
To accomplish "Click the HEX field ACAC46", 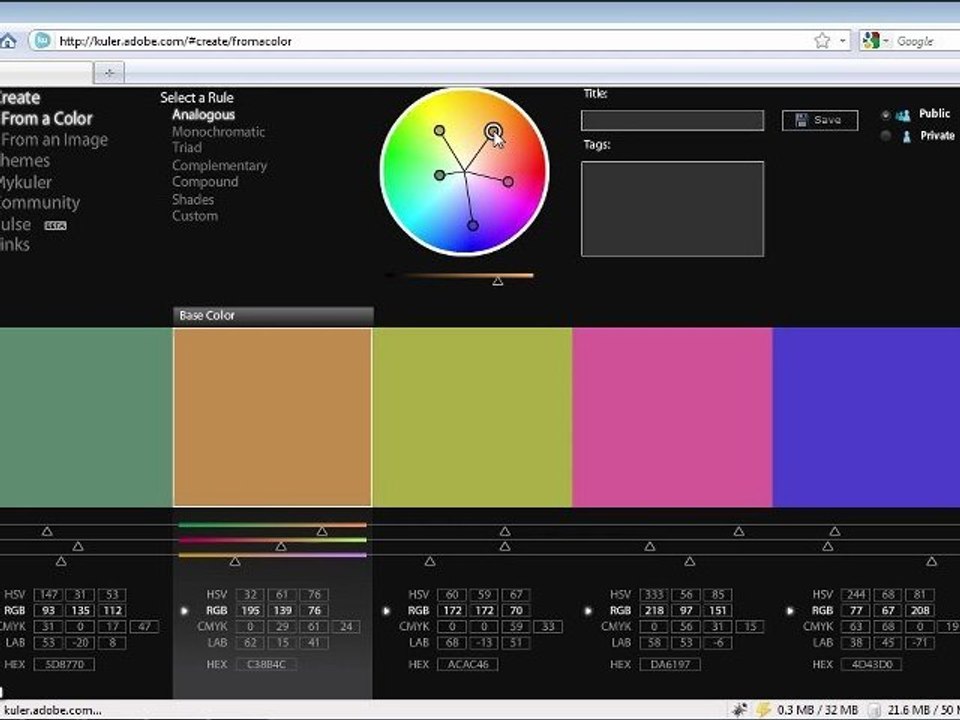I will point(468,664).
